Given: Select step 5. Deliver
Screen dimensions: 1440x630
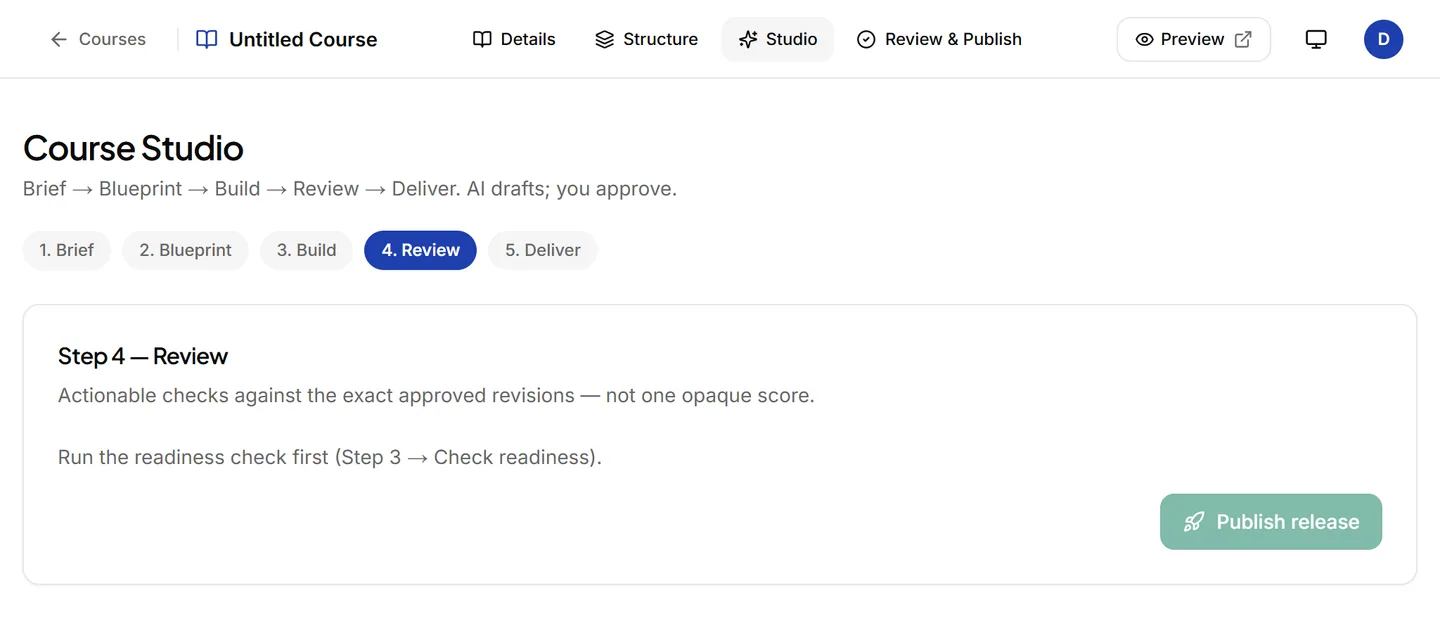Looking at the screenshot, I should 543,250.
